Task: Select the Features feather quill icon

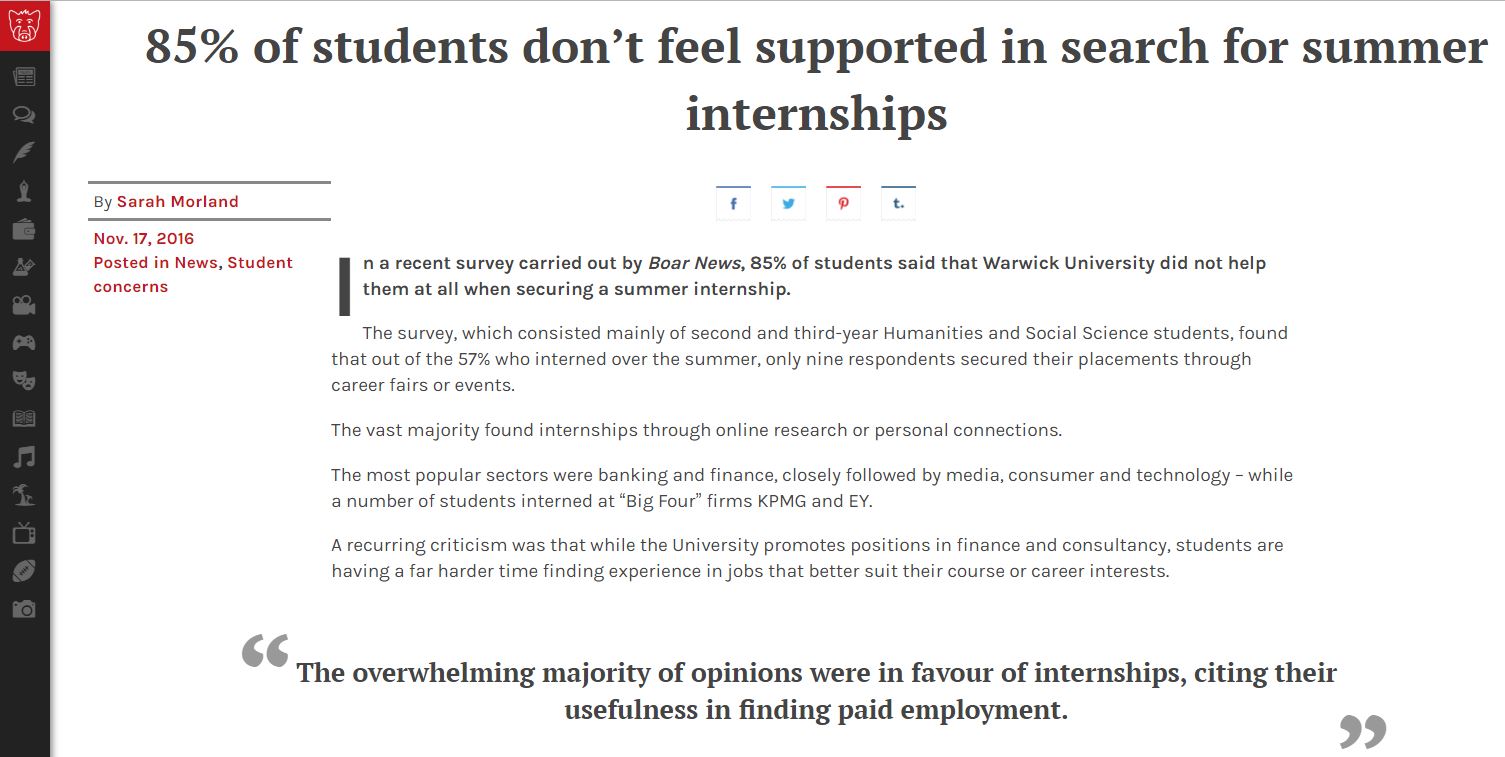Action: pyautogui.click(x=24, y=153)
